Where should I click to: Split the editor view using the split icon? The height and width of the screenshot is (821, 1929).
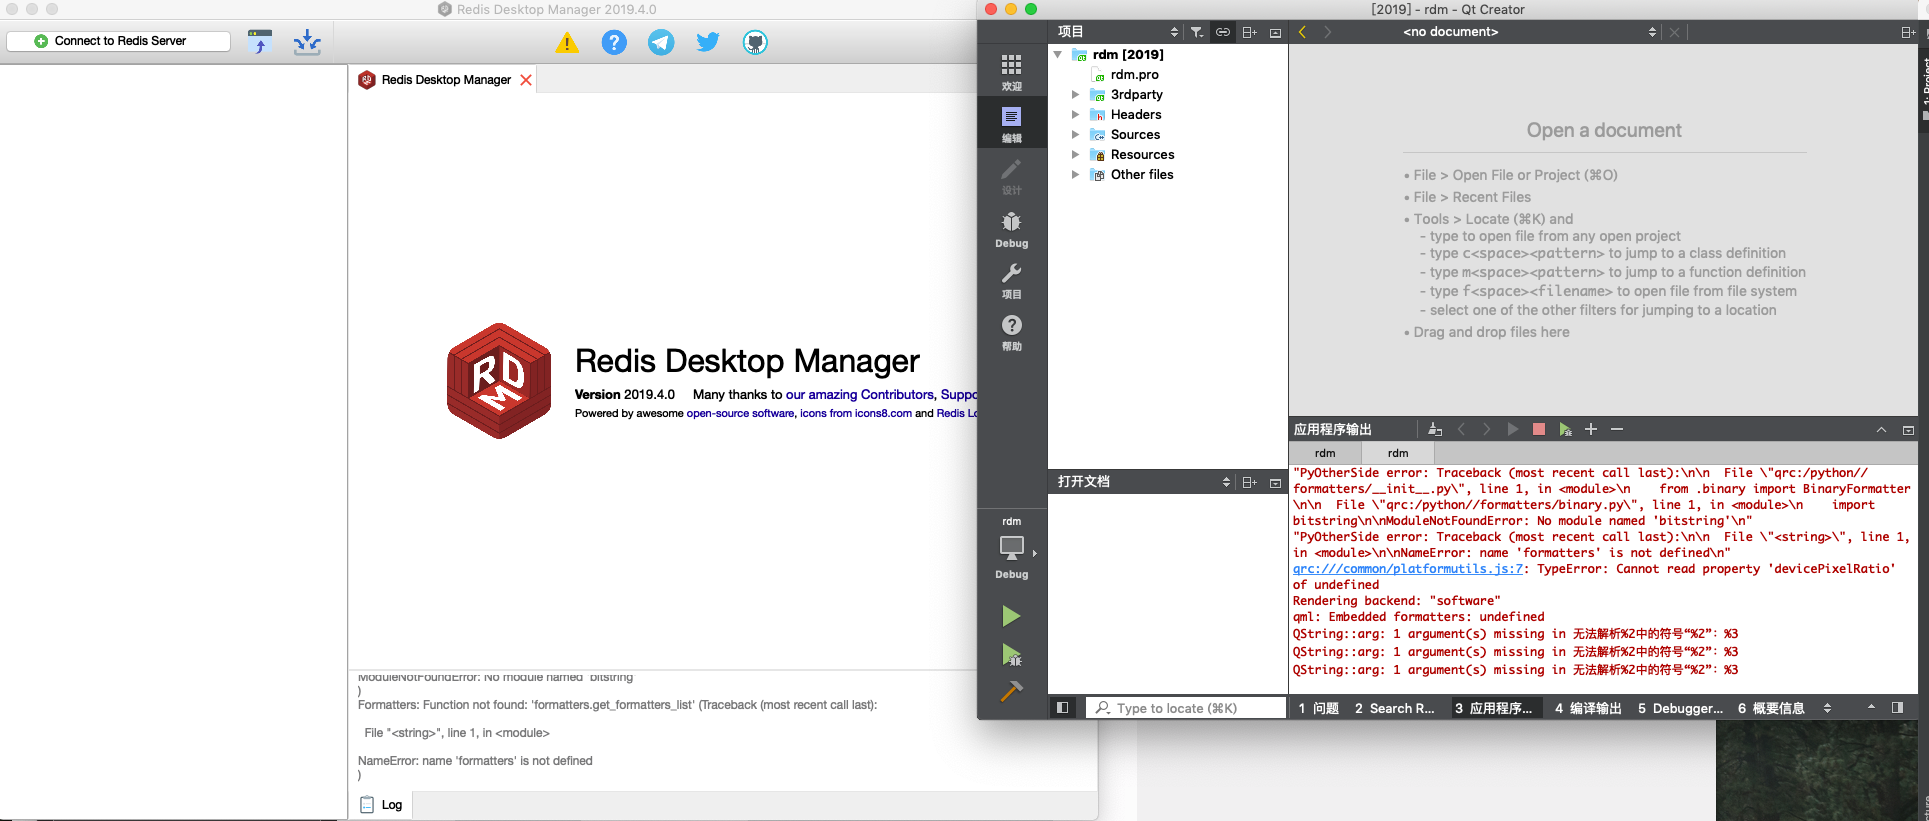click(x=1908, y=32)
